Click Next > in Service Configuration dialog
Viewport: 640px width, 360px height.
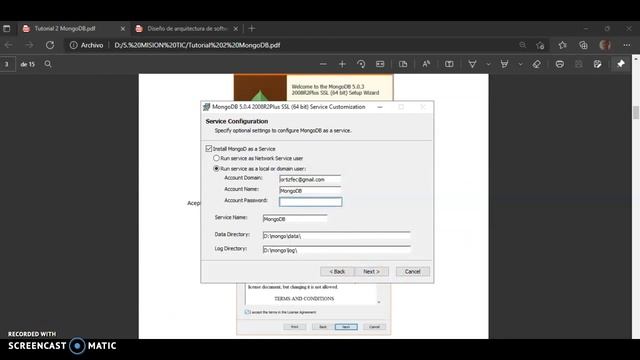(371, 271)
